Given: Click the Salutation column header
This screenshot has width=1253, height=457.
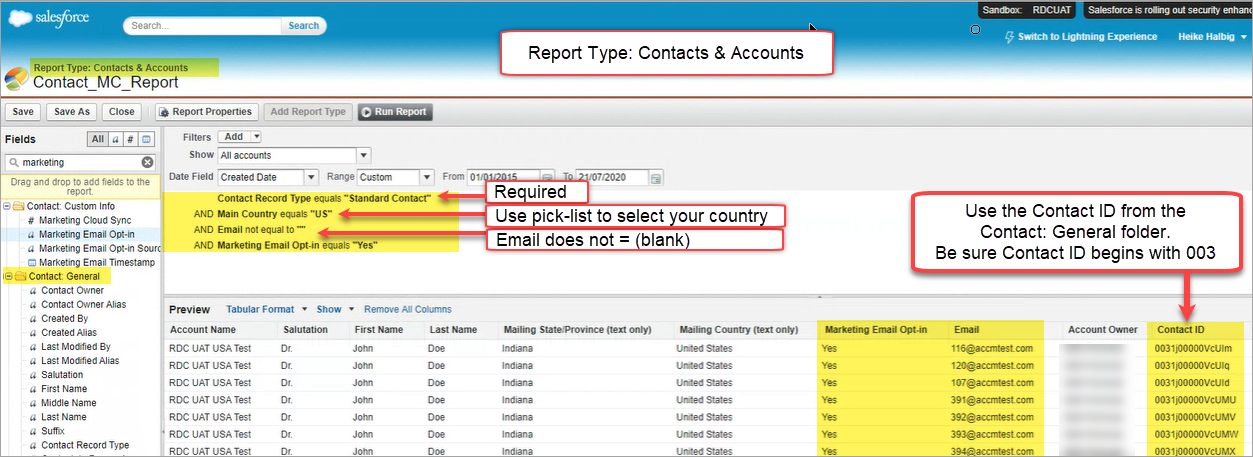Looking at the screenshot, I should tap(305, 330).
